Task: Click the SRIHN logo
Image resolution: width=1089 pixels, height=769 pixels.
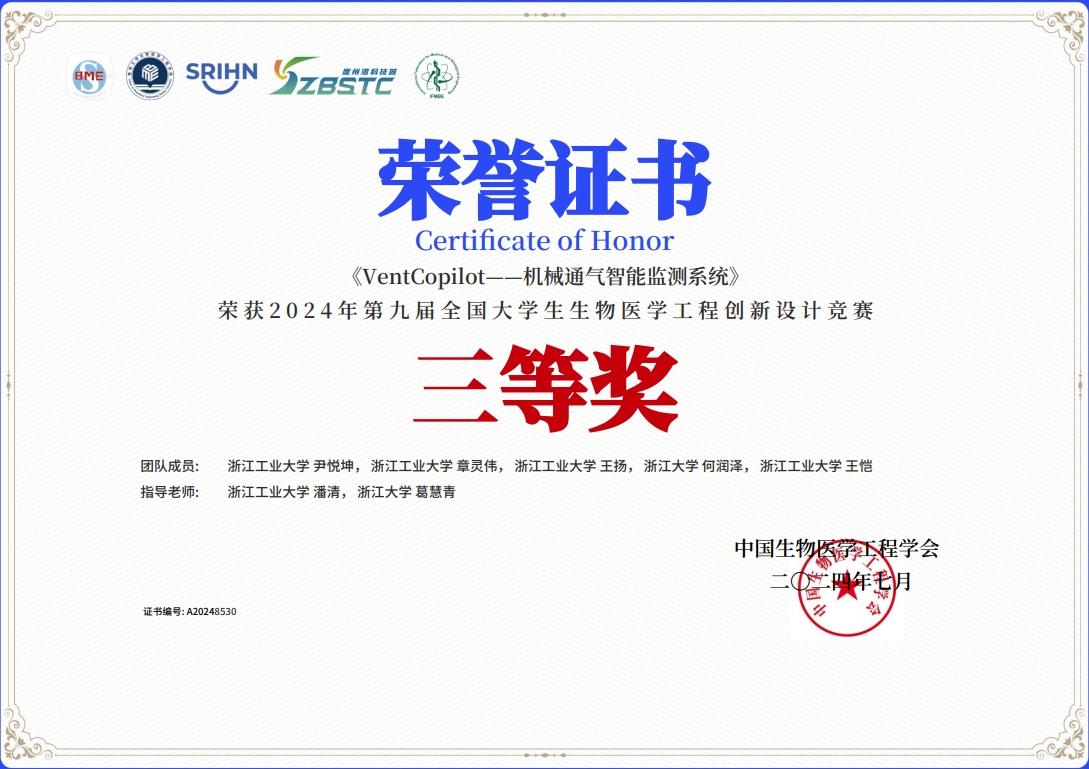Action: point(221,75)
